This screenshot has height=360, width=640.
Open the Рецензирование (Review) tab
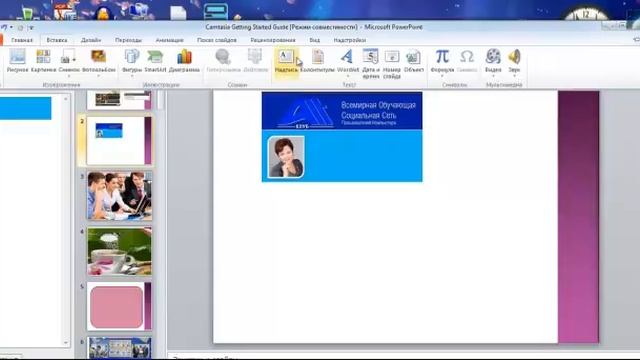click(273, 40)
